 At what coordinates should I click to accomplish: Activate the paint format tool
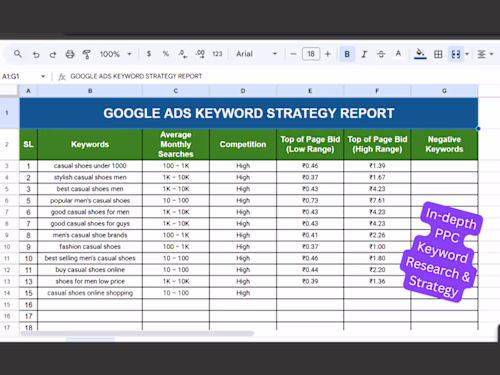[87, 54]
